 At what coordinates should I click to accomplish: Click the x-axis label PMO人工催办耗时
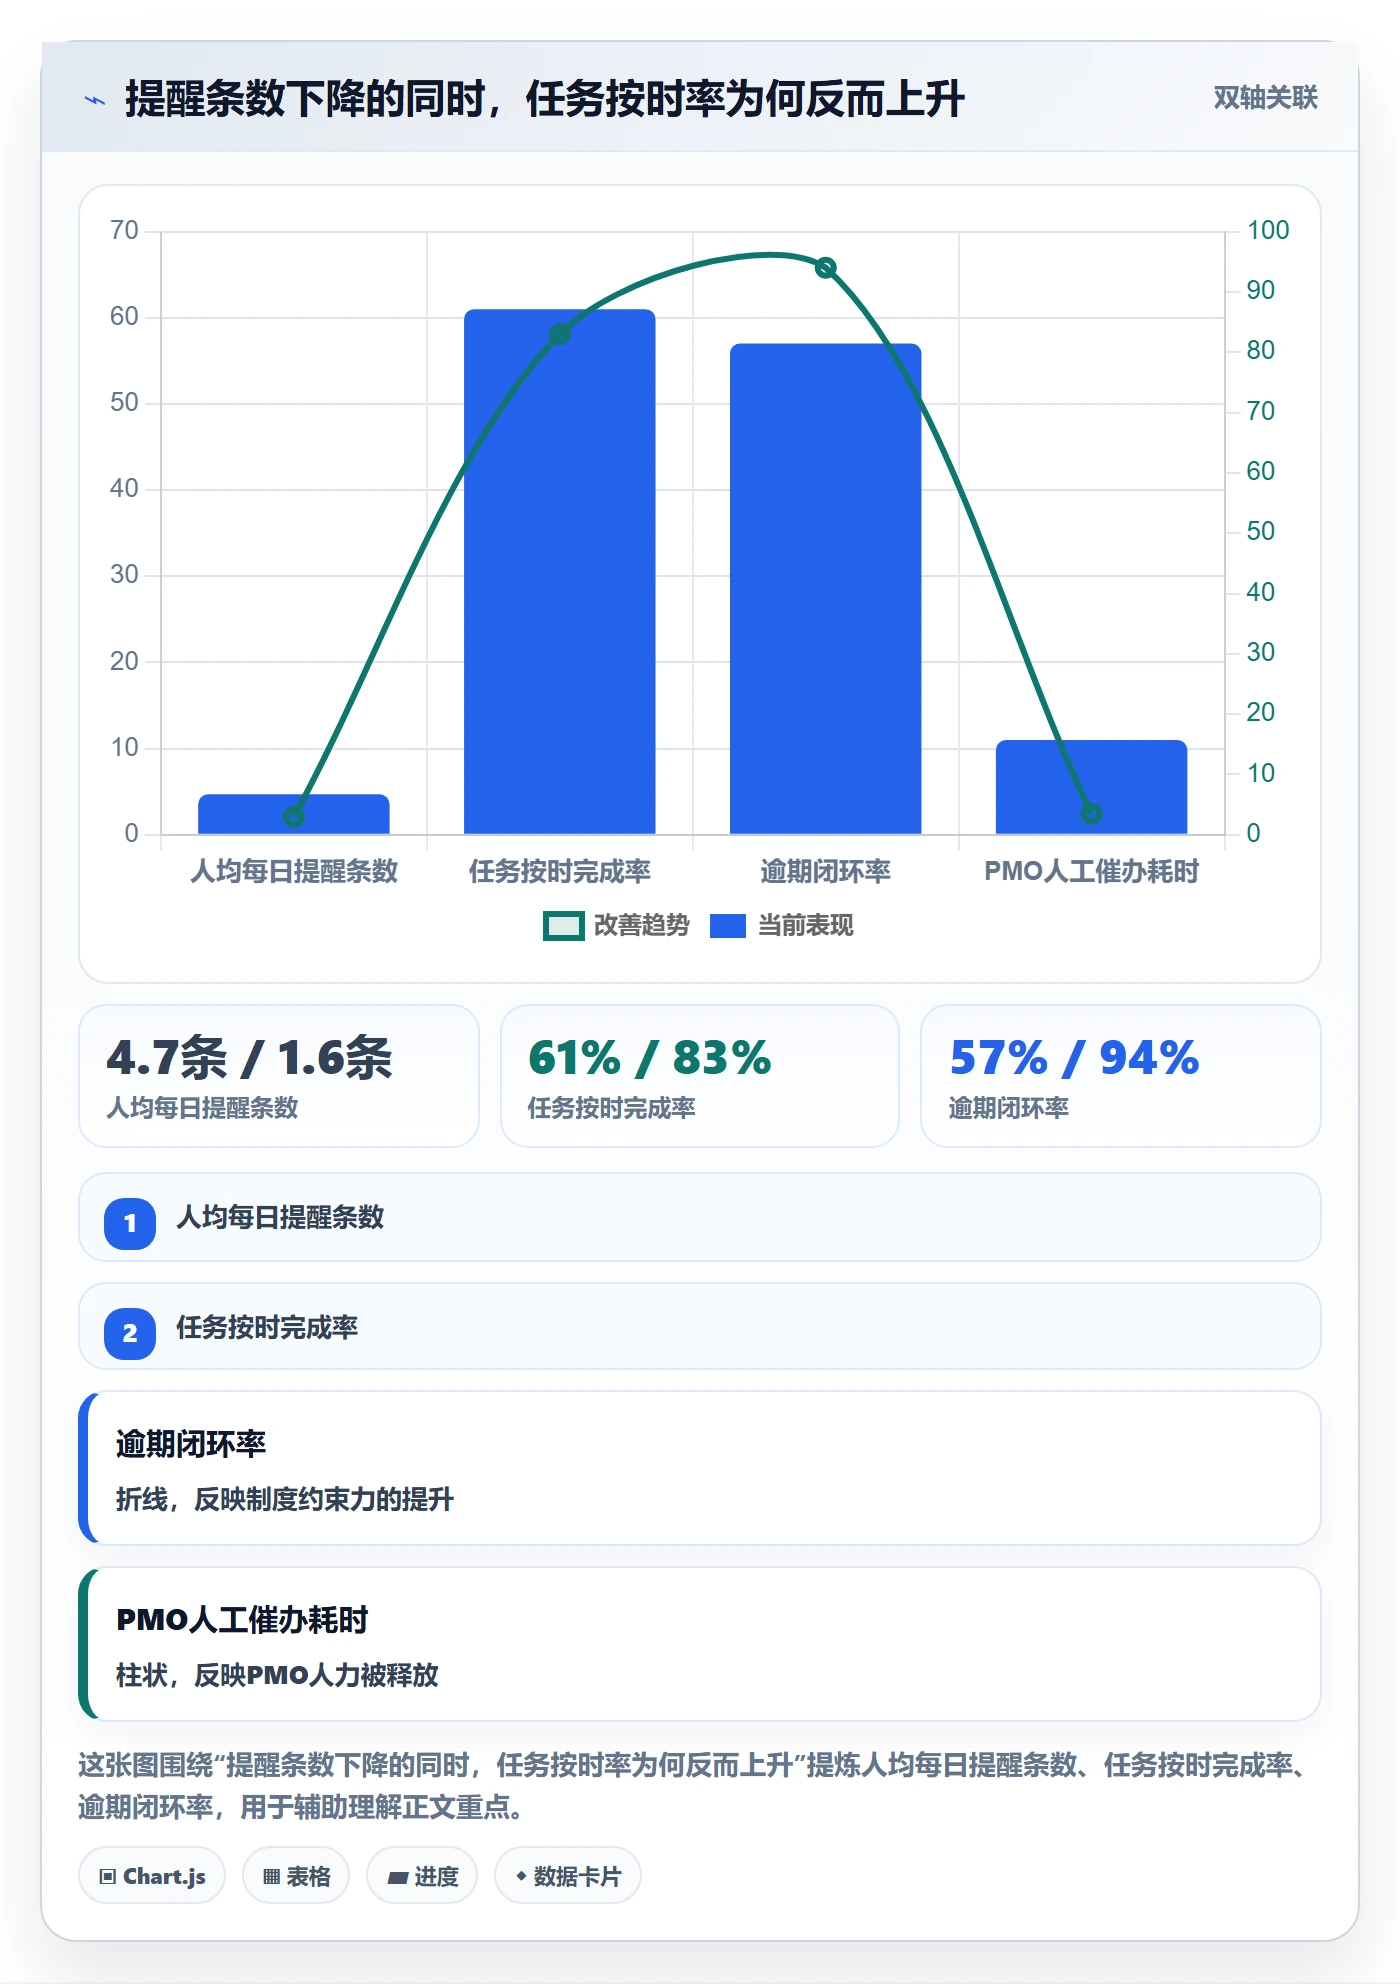pyautogui.click(x=1092, y=872)
